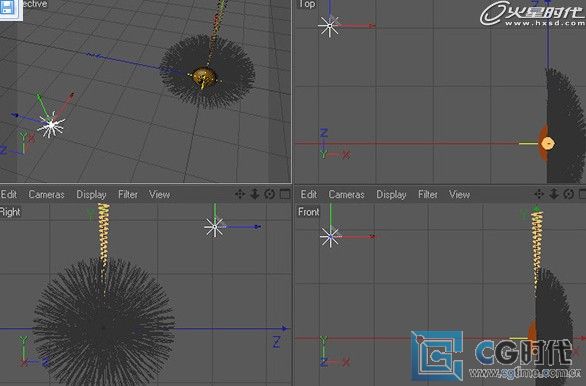Grab the light's red X-axis handle in Front viewport

click(372, 237)
